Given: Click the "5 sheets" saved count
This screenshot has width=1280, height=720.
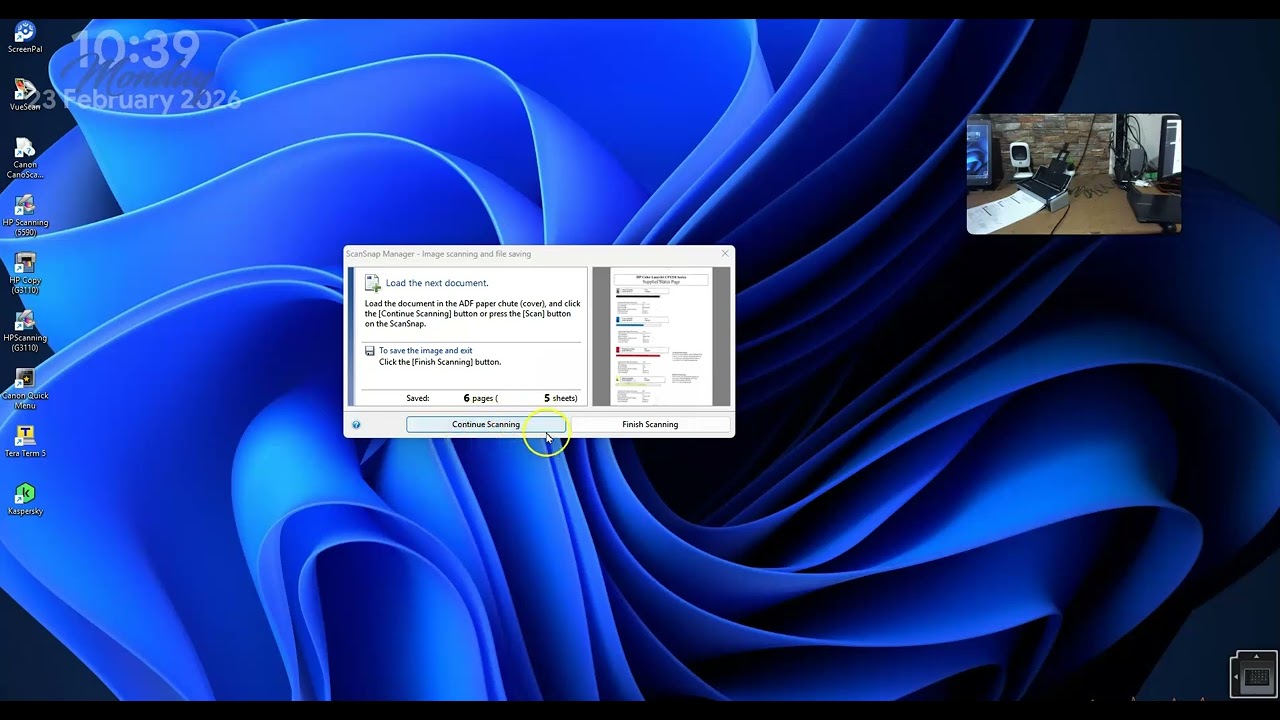Looking at the screenshot, I should 560,398.
